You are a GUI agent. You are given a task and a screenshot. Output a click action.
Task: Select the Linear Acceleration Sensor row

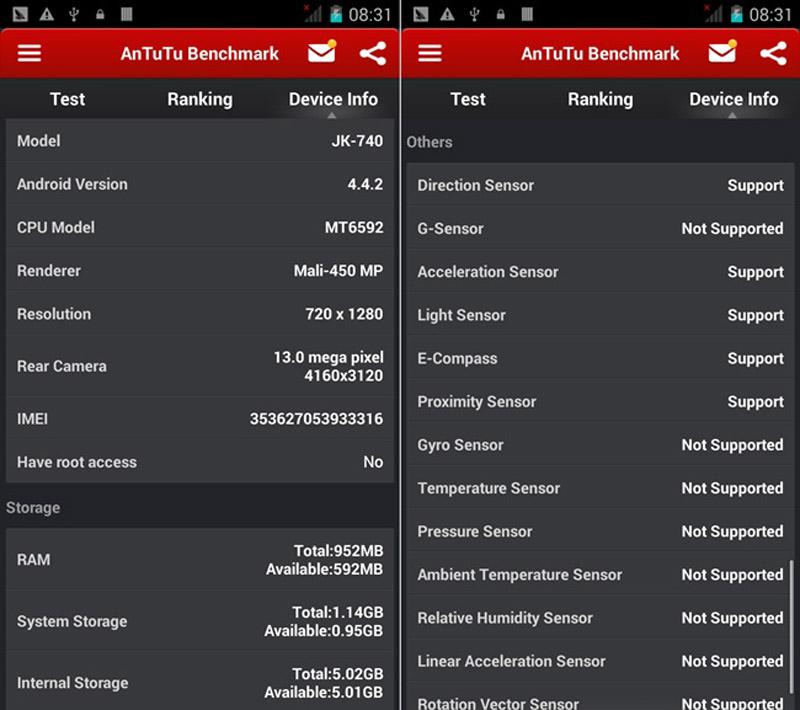[x=600, y=662]
